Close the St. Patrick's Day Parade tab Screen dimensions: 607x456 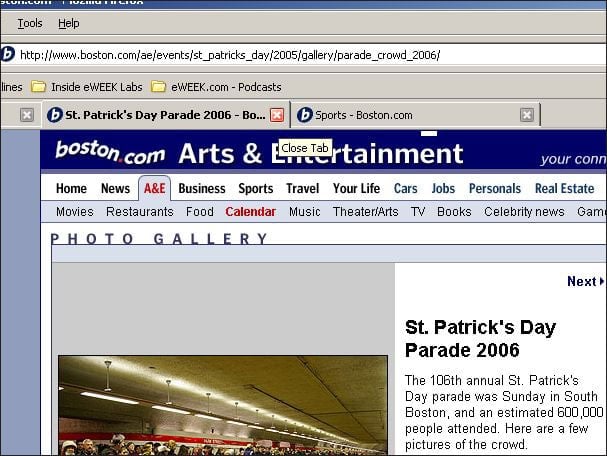(x=277, y=115)
